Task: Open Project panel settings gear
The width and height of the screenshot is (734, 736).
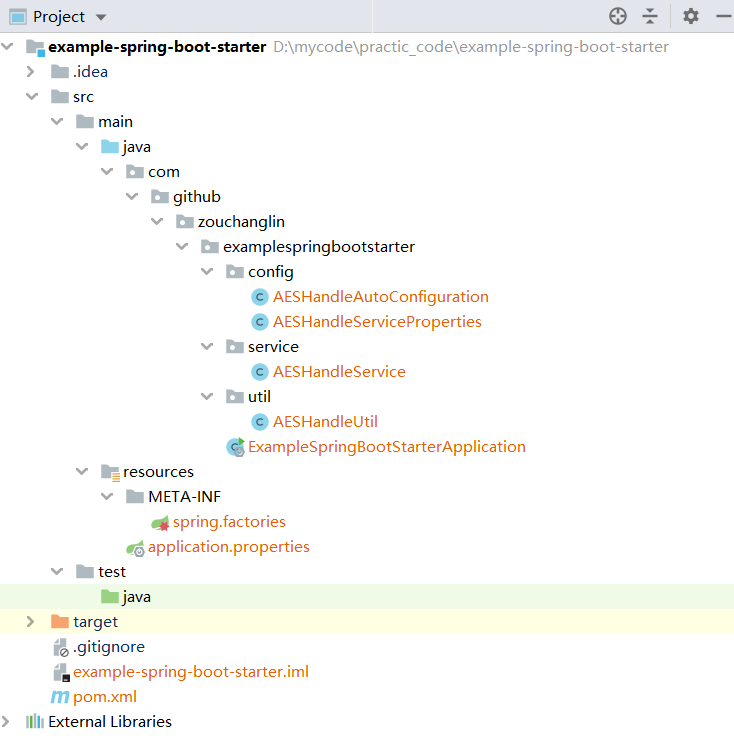Action: [x=691, y=16]
